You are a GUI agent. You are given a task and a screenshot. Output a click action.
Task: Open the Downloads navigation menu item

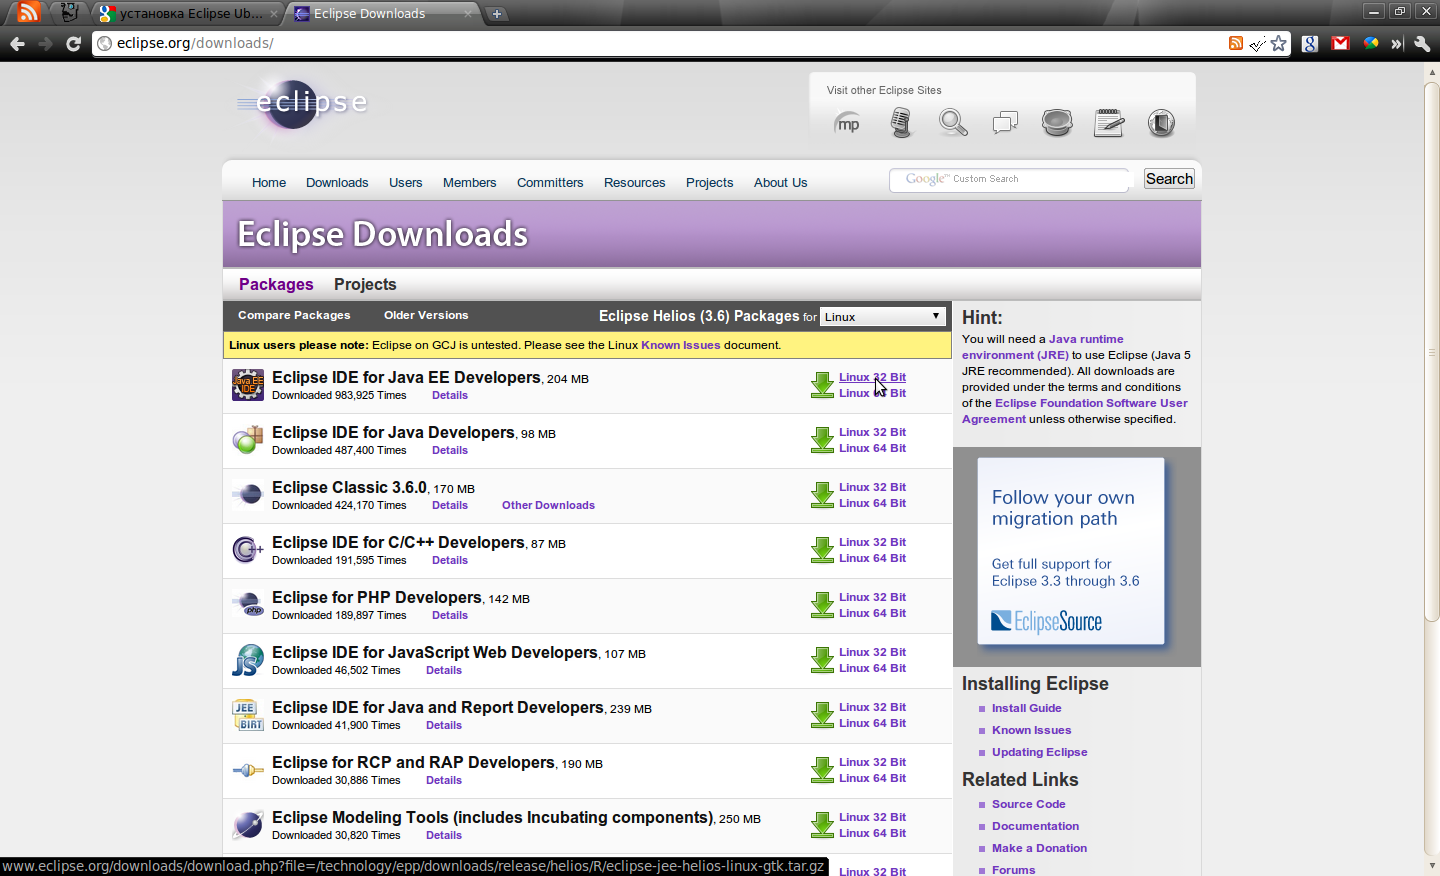(337, 183)
